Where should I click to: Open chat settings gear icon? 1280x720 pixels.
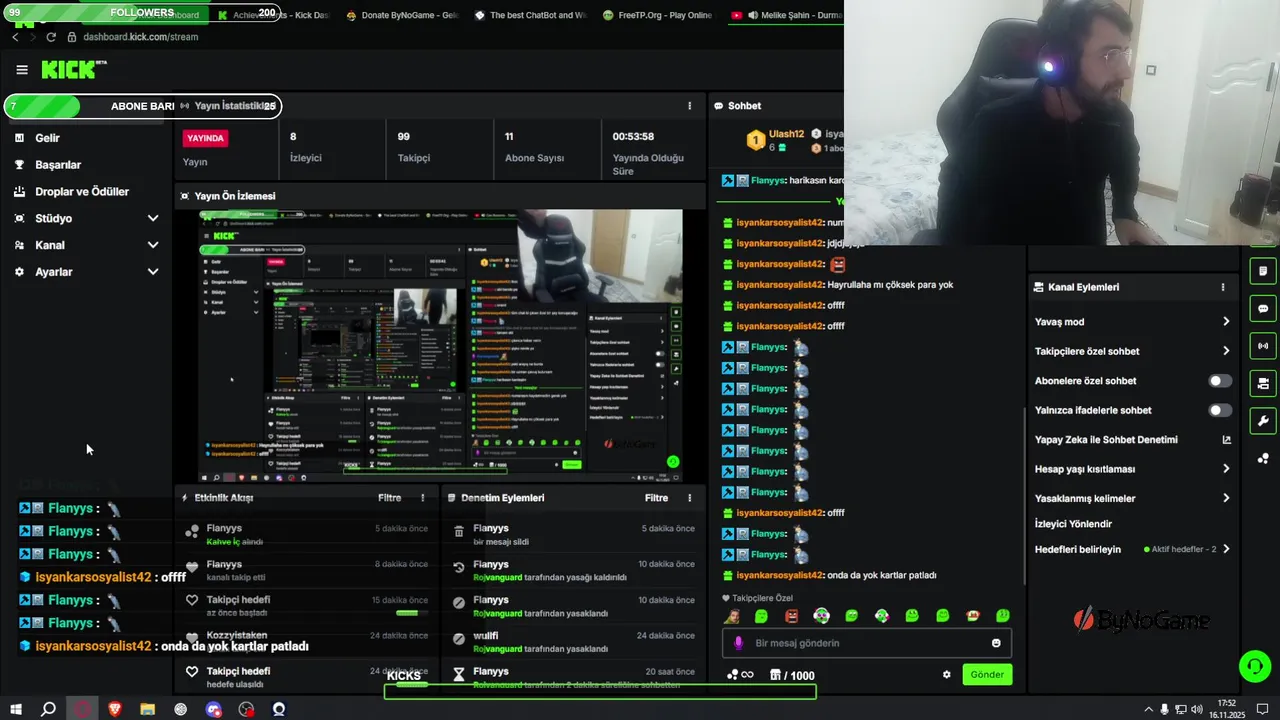[x=946, y=675]
